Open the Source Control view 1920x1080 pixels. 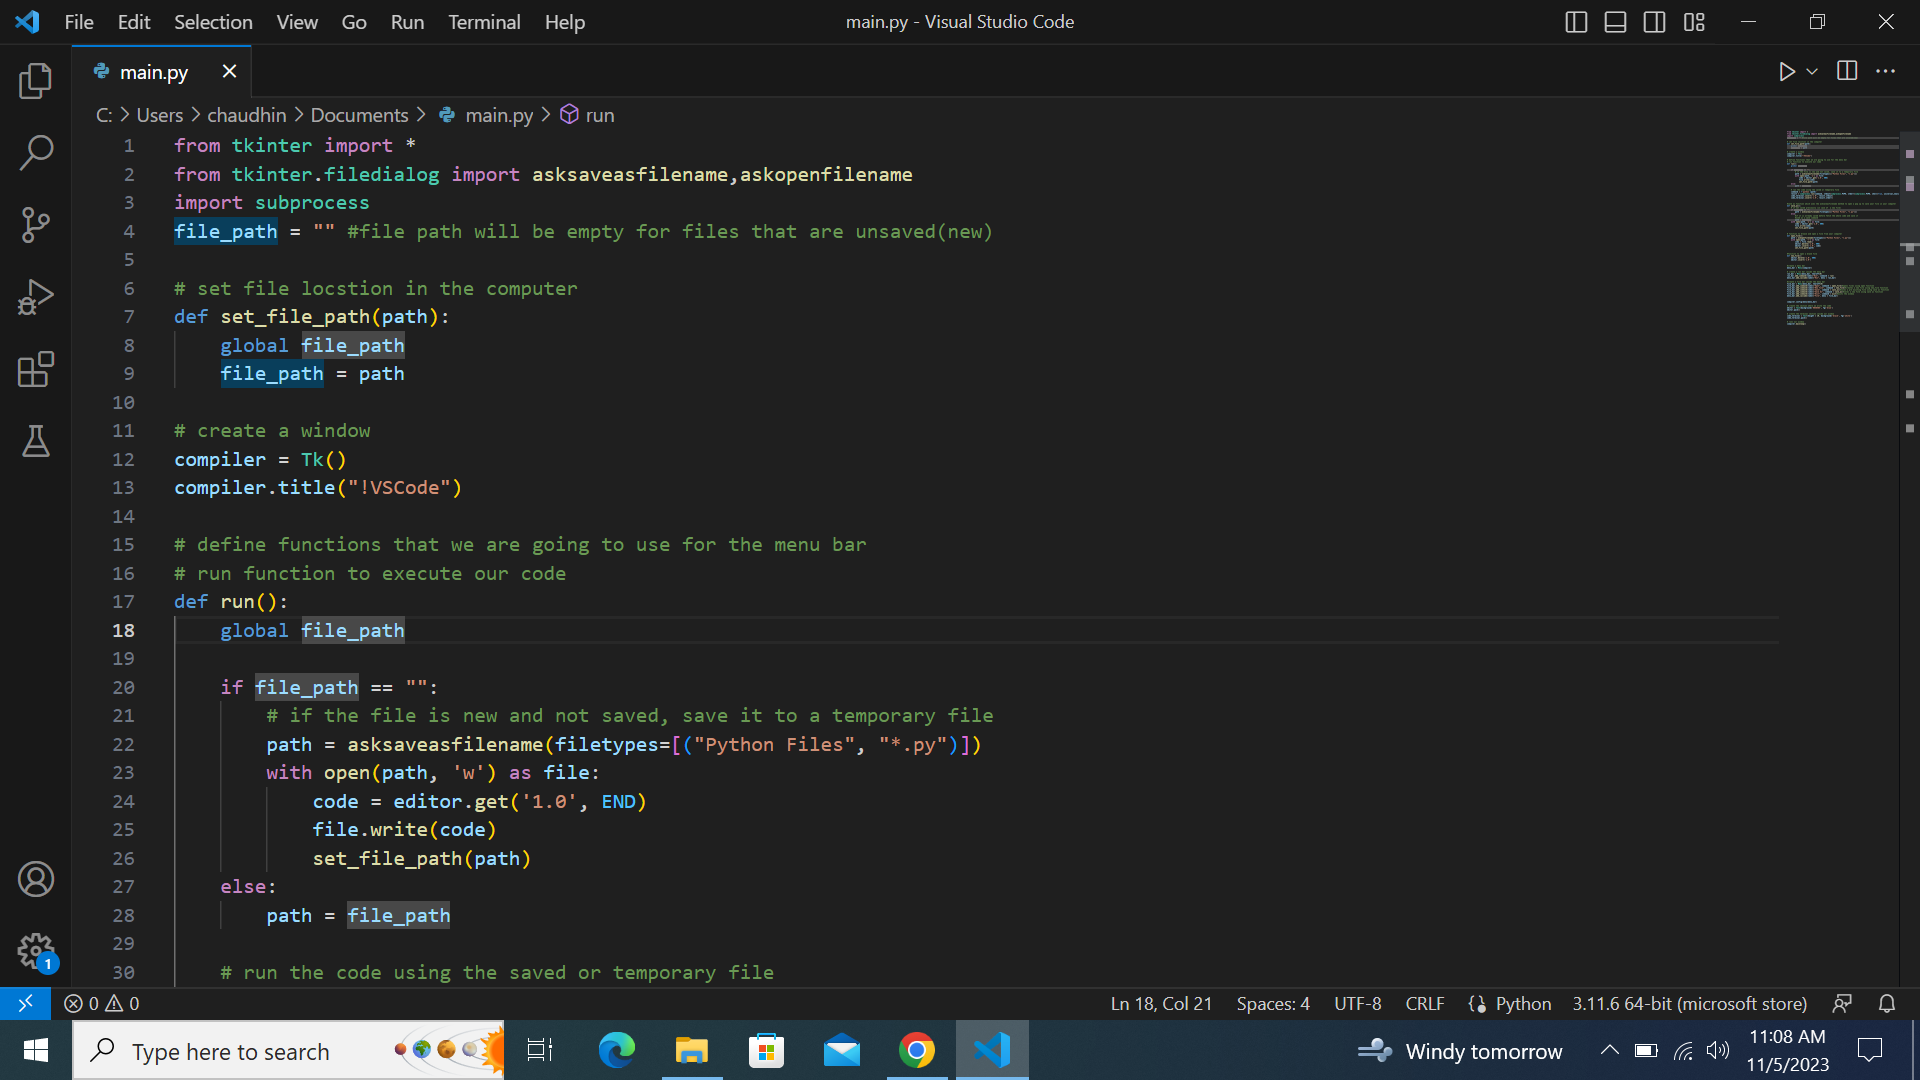[x=36, y=225]
